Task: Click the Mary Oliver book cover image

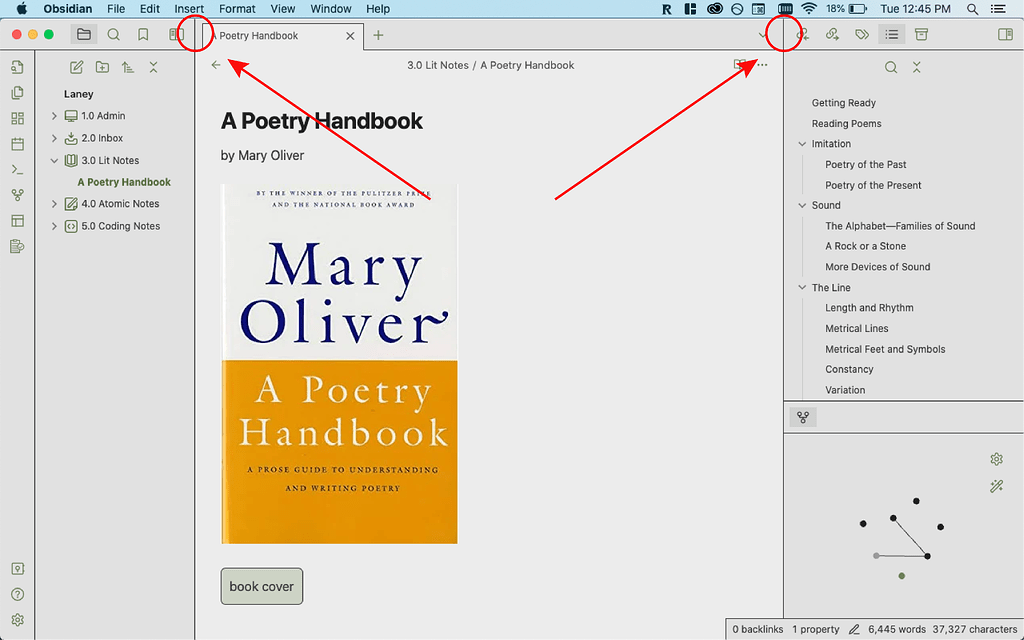Action: coord(339,364)
